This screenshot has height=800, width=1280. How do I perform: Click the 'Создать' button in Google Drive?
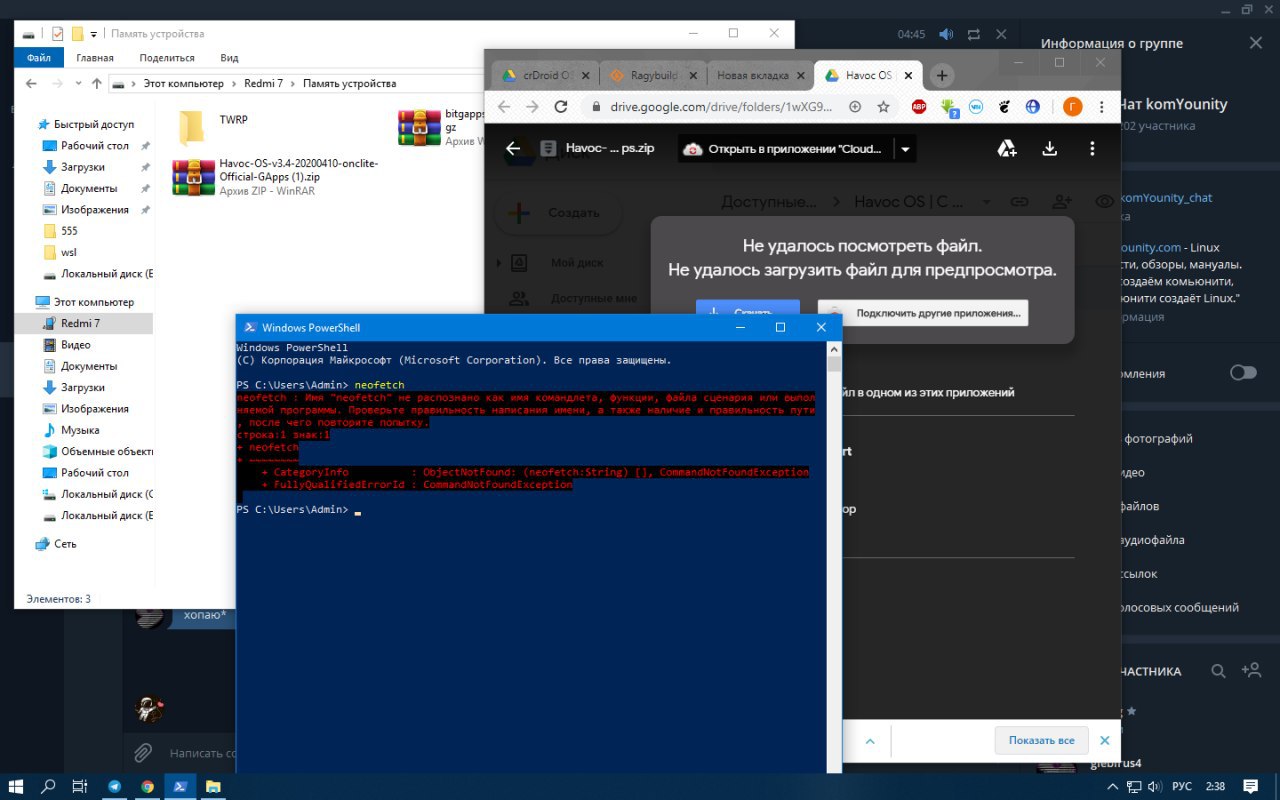(x=560, y=213)
